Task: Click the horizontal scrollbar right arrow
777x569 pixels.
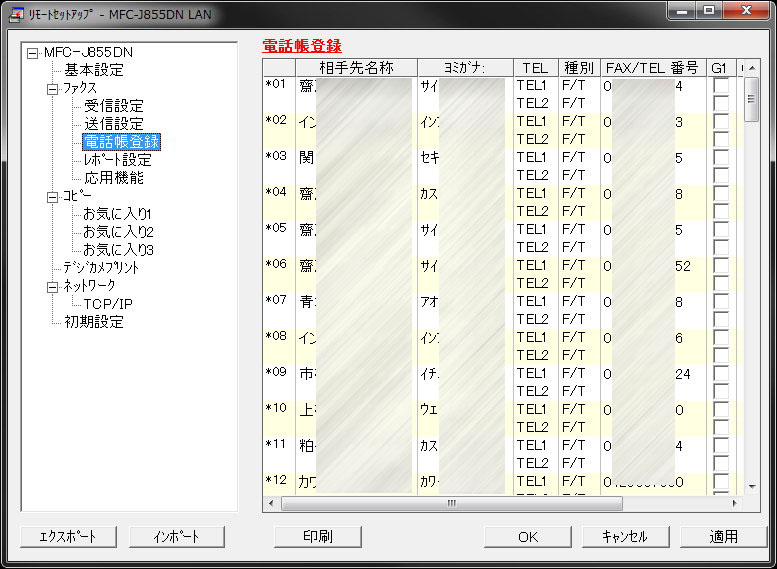Action: (734, 504)
